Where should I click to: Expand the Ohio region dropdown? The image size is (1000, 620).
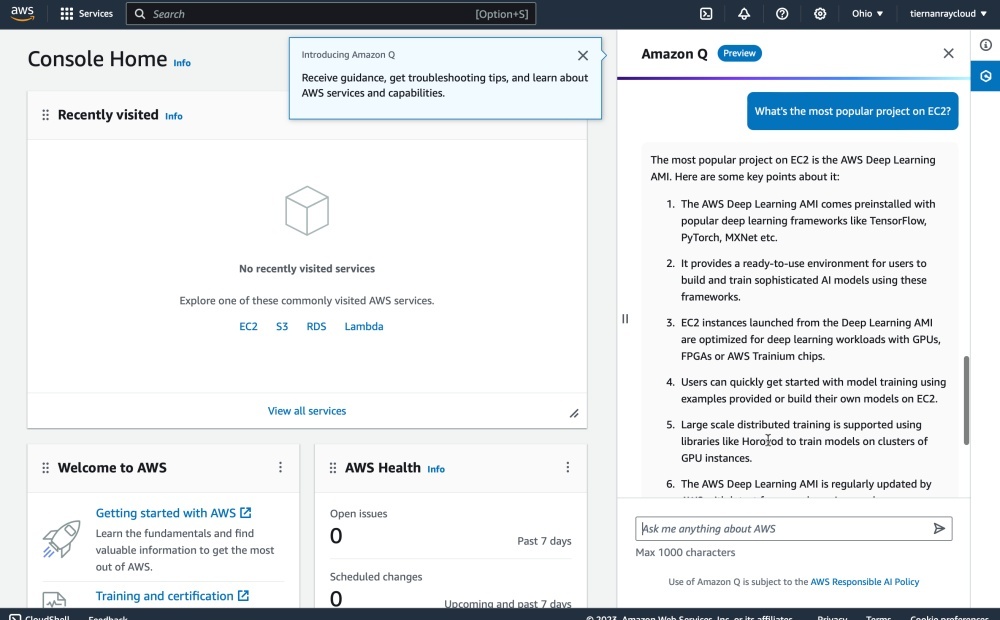[x=867, y=14]
